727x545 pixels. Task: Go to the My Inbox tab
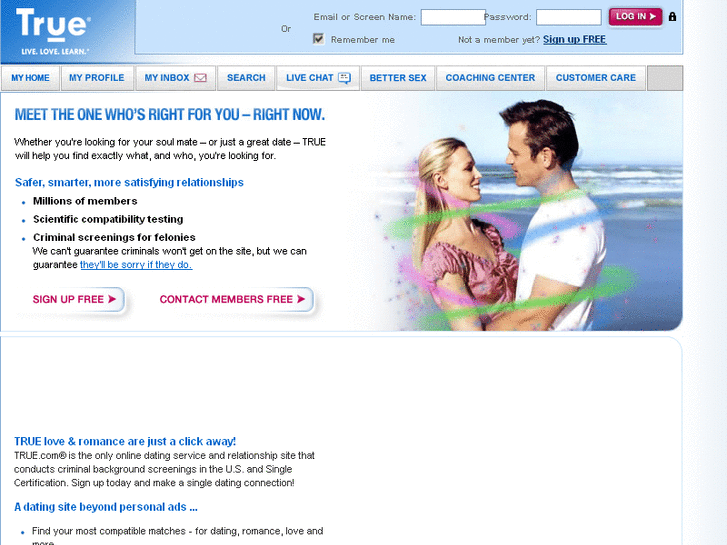(x=176, y=78)
